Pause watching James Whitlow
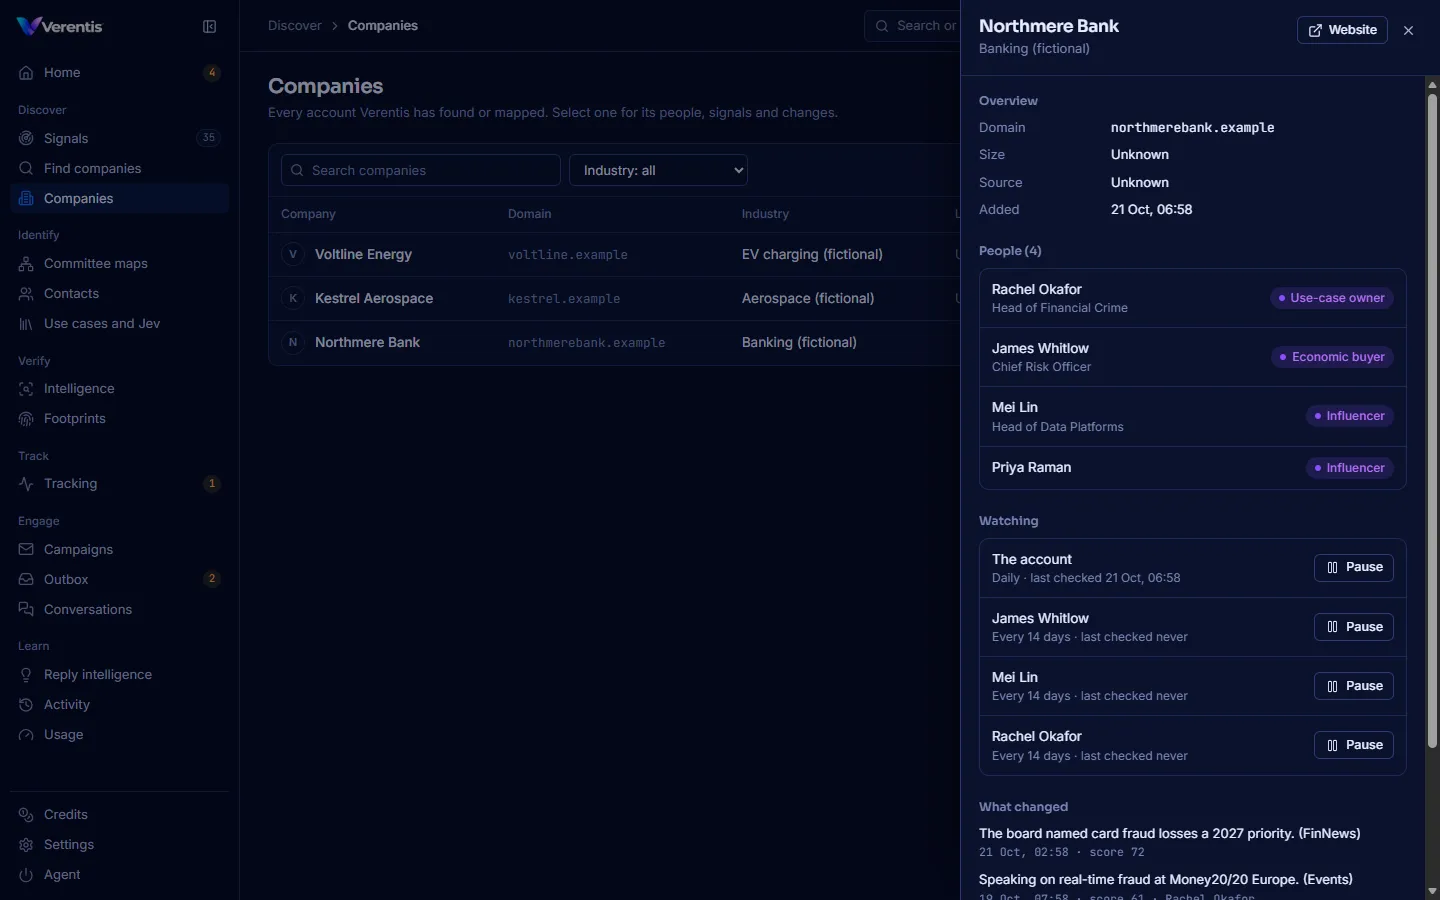Screen dimensions: 1440x900 (x=1354, y=627)
